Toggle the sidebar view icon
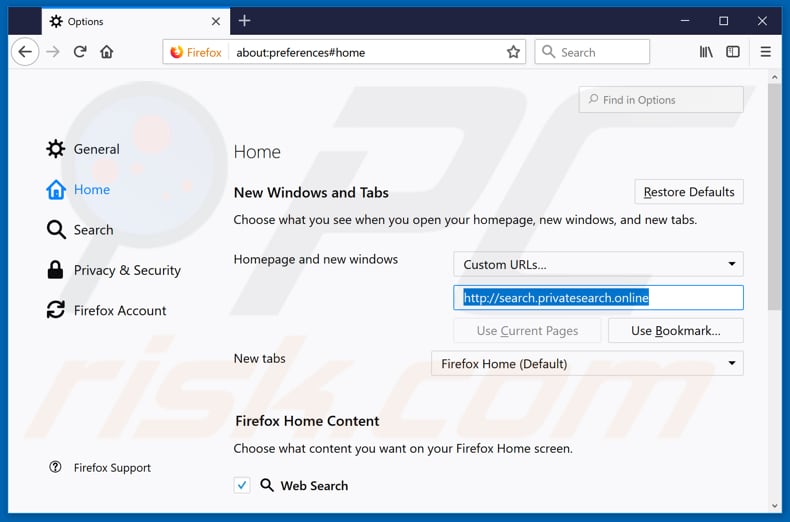 (733, 52)
